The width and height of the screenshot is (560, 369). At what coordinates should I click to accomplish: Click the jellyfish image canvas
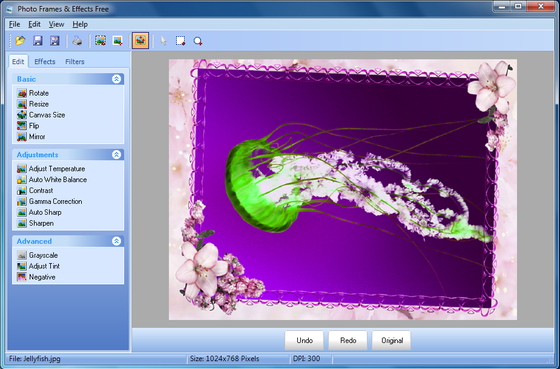(343, 189)
